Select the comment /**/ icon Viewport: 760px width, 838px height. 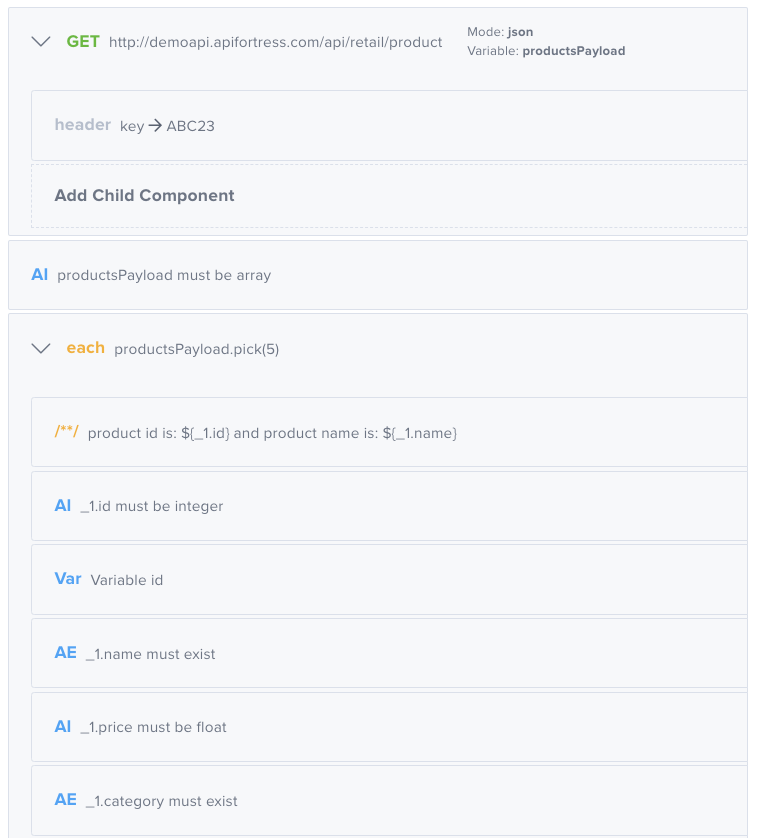point(68,433)
